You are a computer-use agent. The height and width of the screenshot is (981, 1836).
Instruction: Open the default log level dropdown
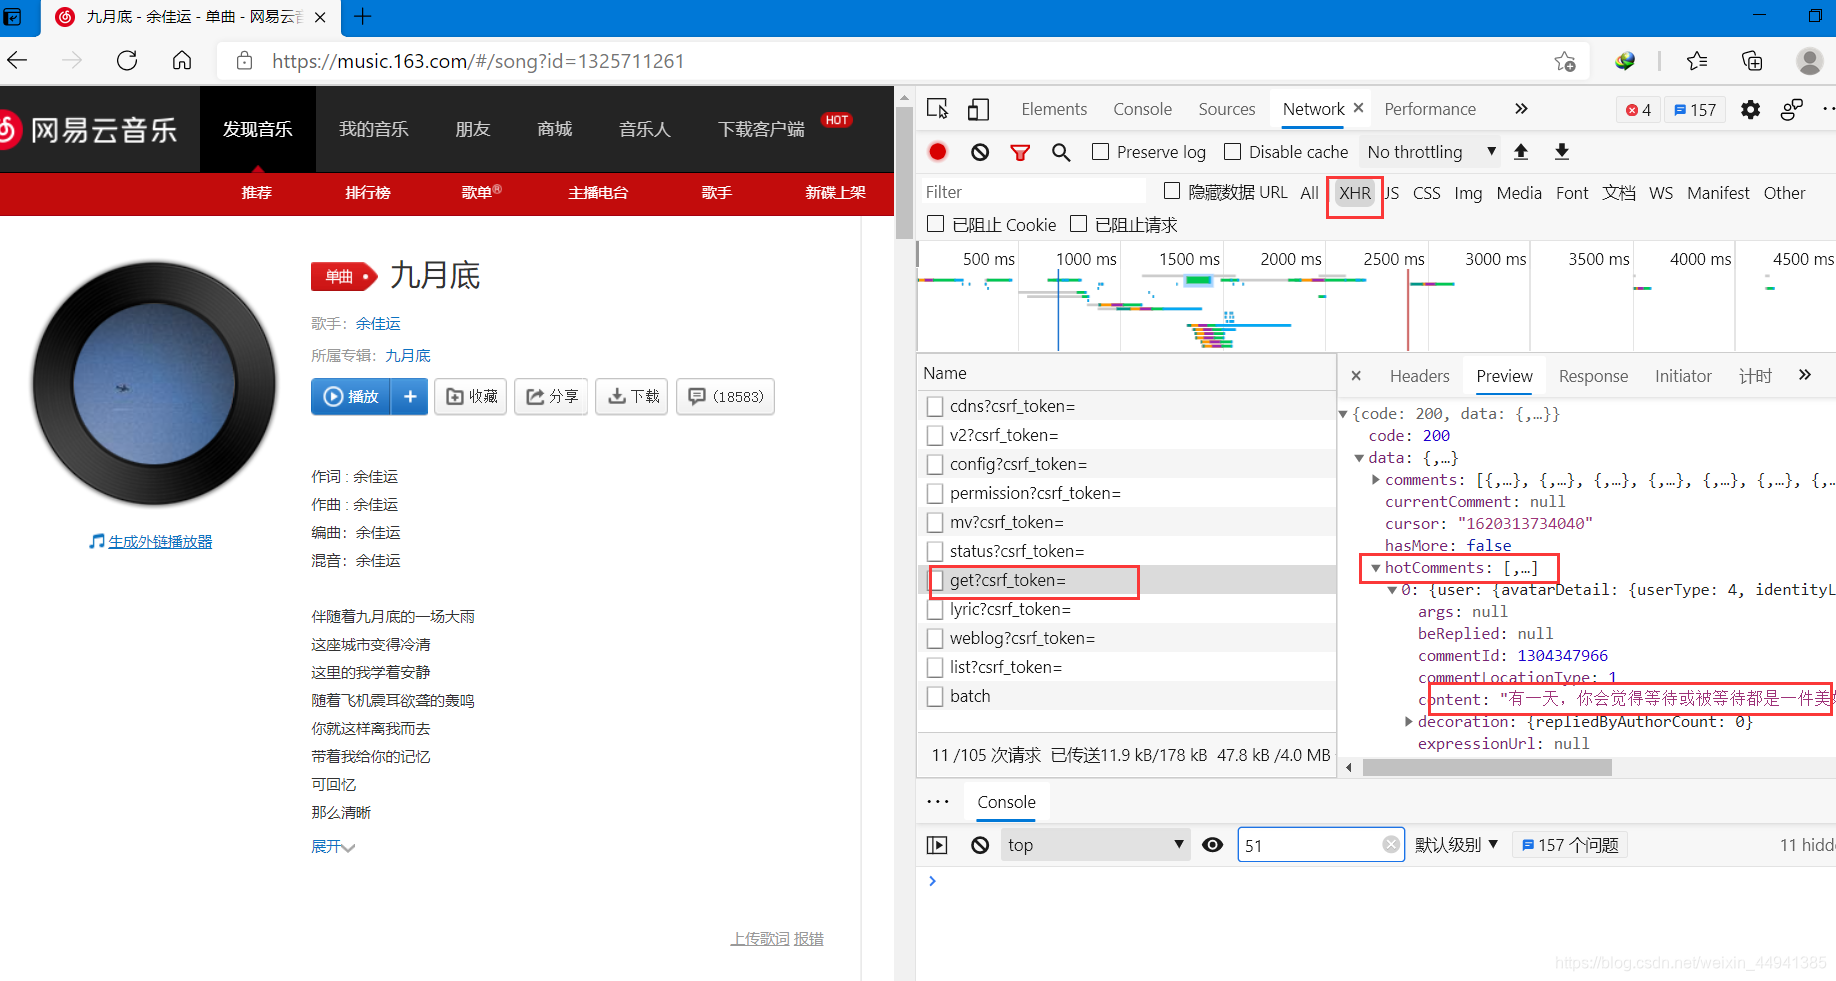[1456, 845]
